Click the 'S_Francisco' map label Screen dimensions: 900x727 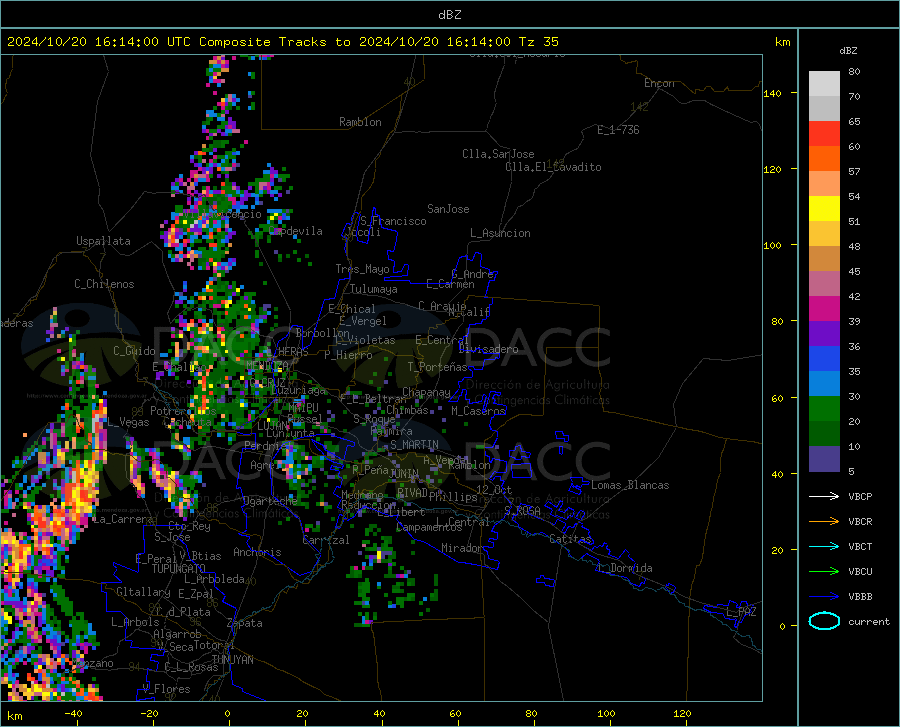point(393,221)
